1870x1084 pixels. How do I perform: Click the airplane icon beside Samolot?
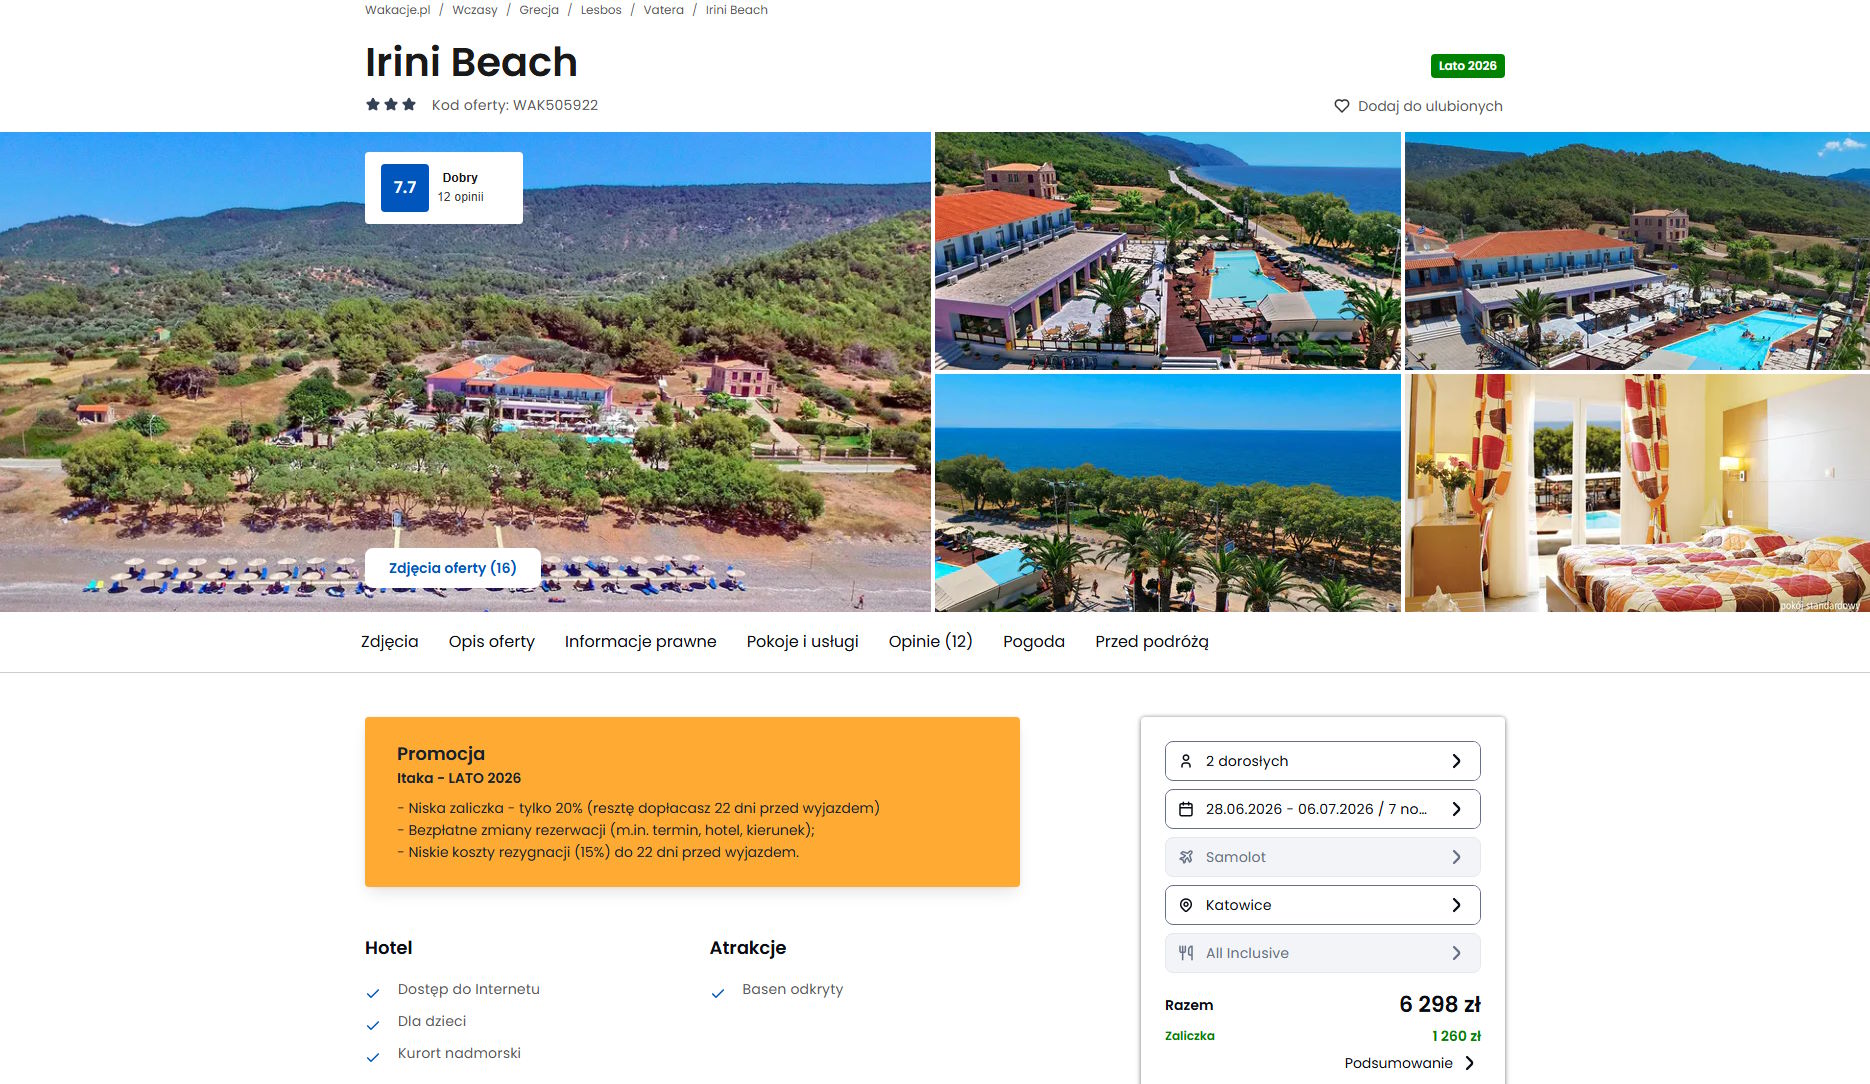click(x=1186, y=857)
